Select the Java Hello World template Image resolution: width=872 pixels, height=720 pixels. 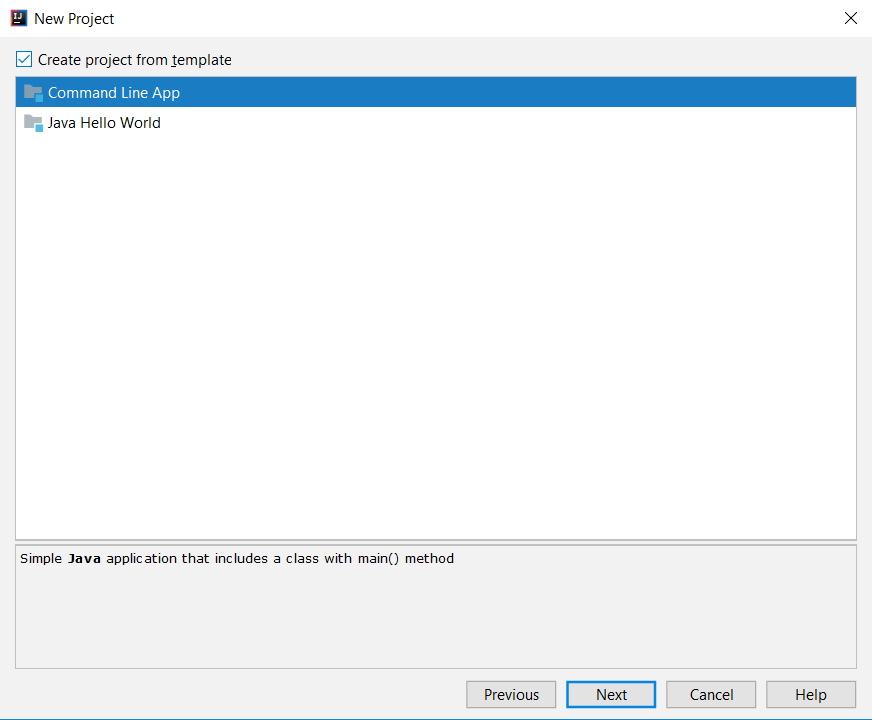pyautogui.click(x=105, y=123)
